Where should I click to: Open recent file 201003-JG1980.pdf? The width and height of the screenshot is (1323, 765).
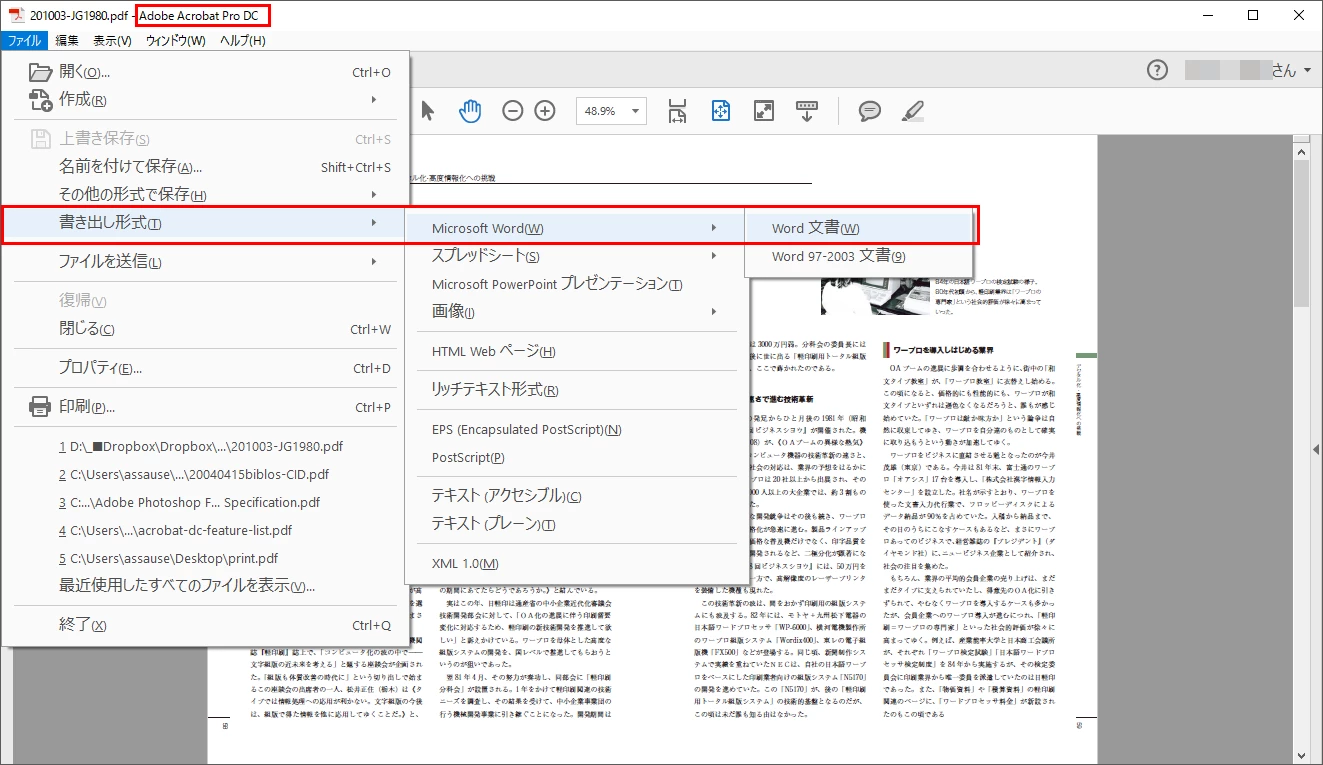(205, 446)
